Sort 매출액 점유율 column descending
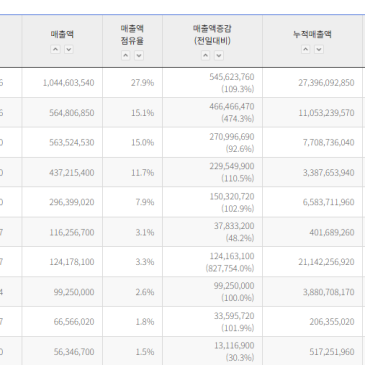 [139, 55]
